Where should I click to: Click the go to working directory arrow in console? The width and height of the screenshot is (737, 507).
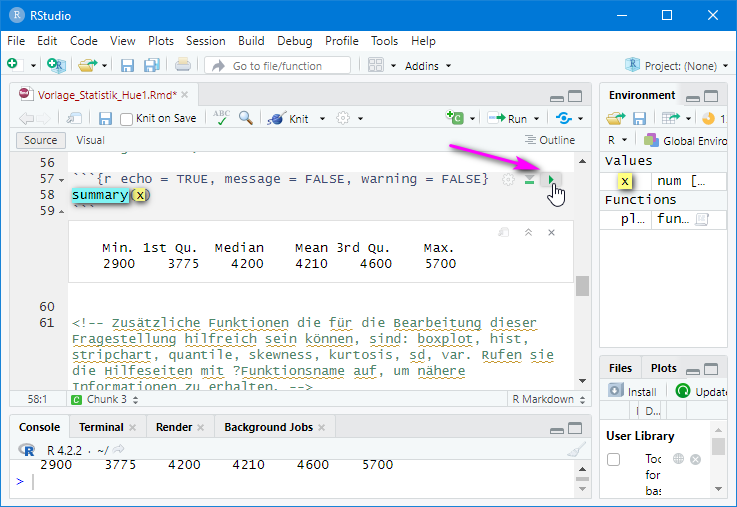click(x=118, y=450)
